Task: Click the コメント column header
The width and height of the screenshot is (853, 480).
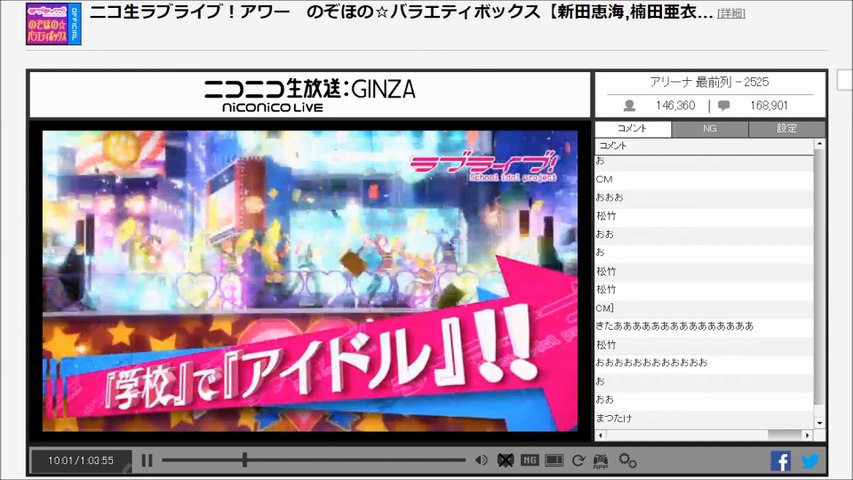Action: click(704, 146)
